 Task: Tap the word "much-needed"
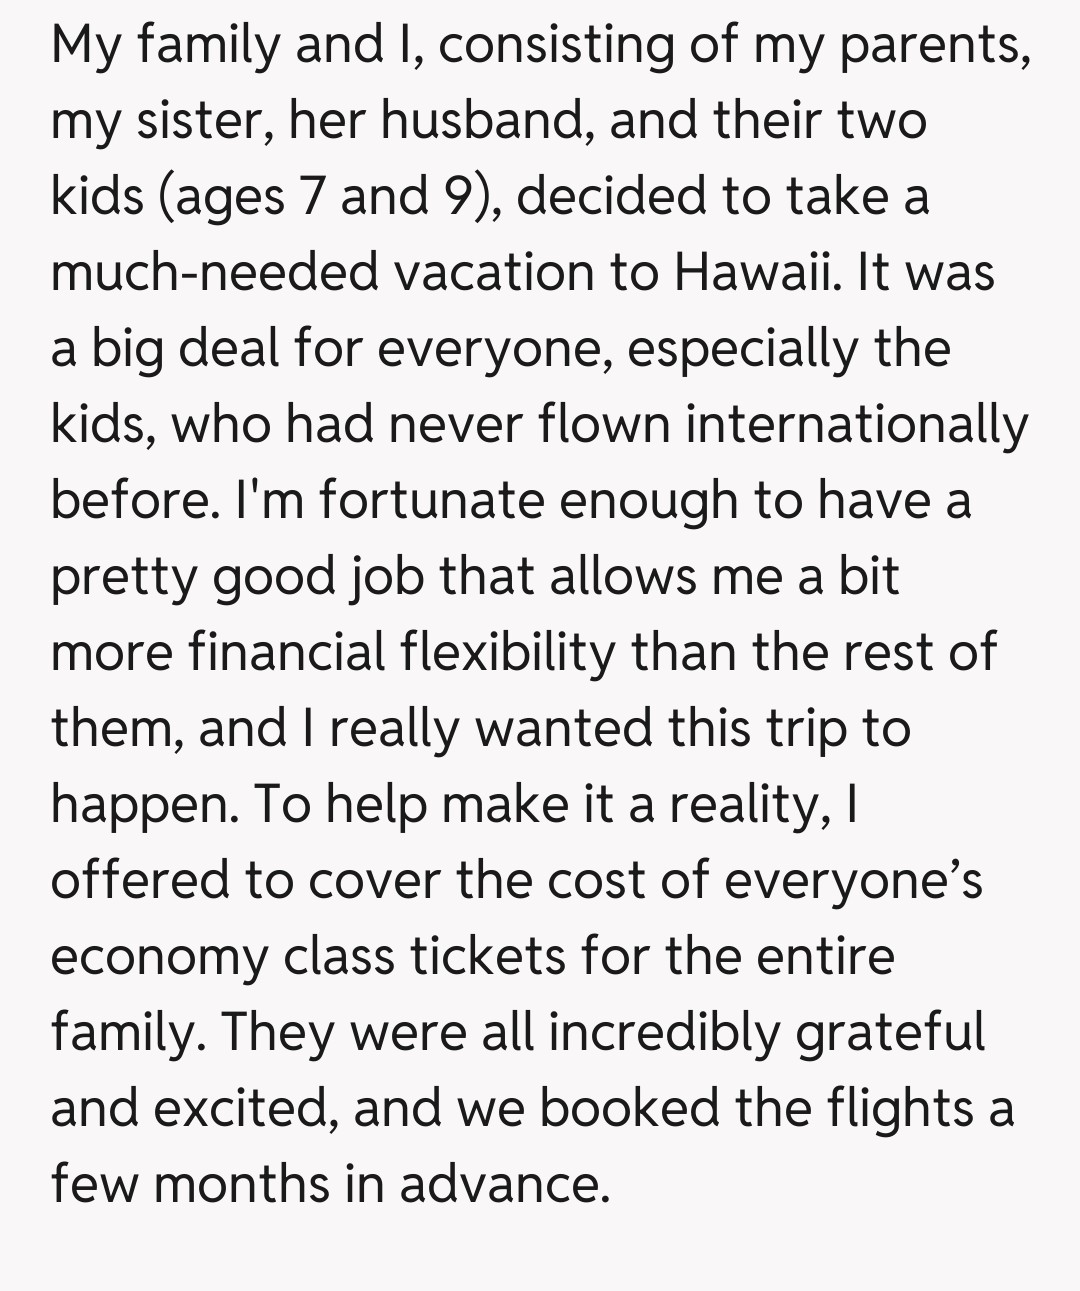214,271
